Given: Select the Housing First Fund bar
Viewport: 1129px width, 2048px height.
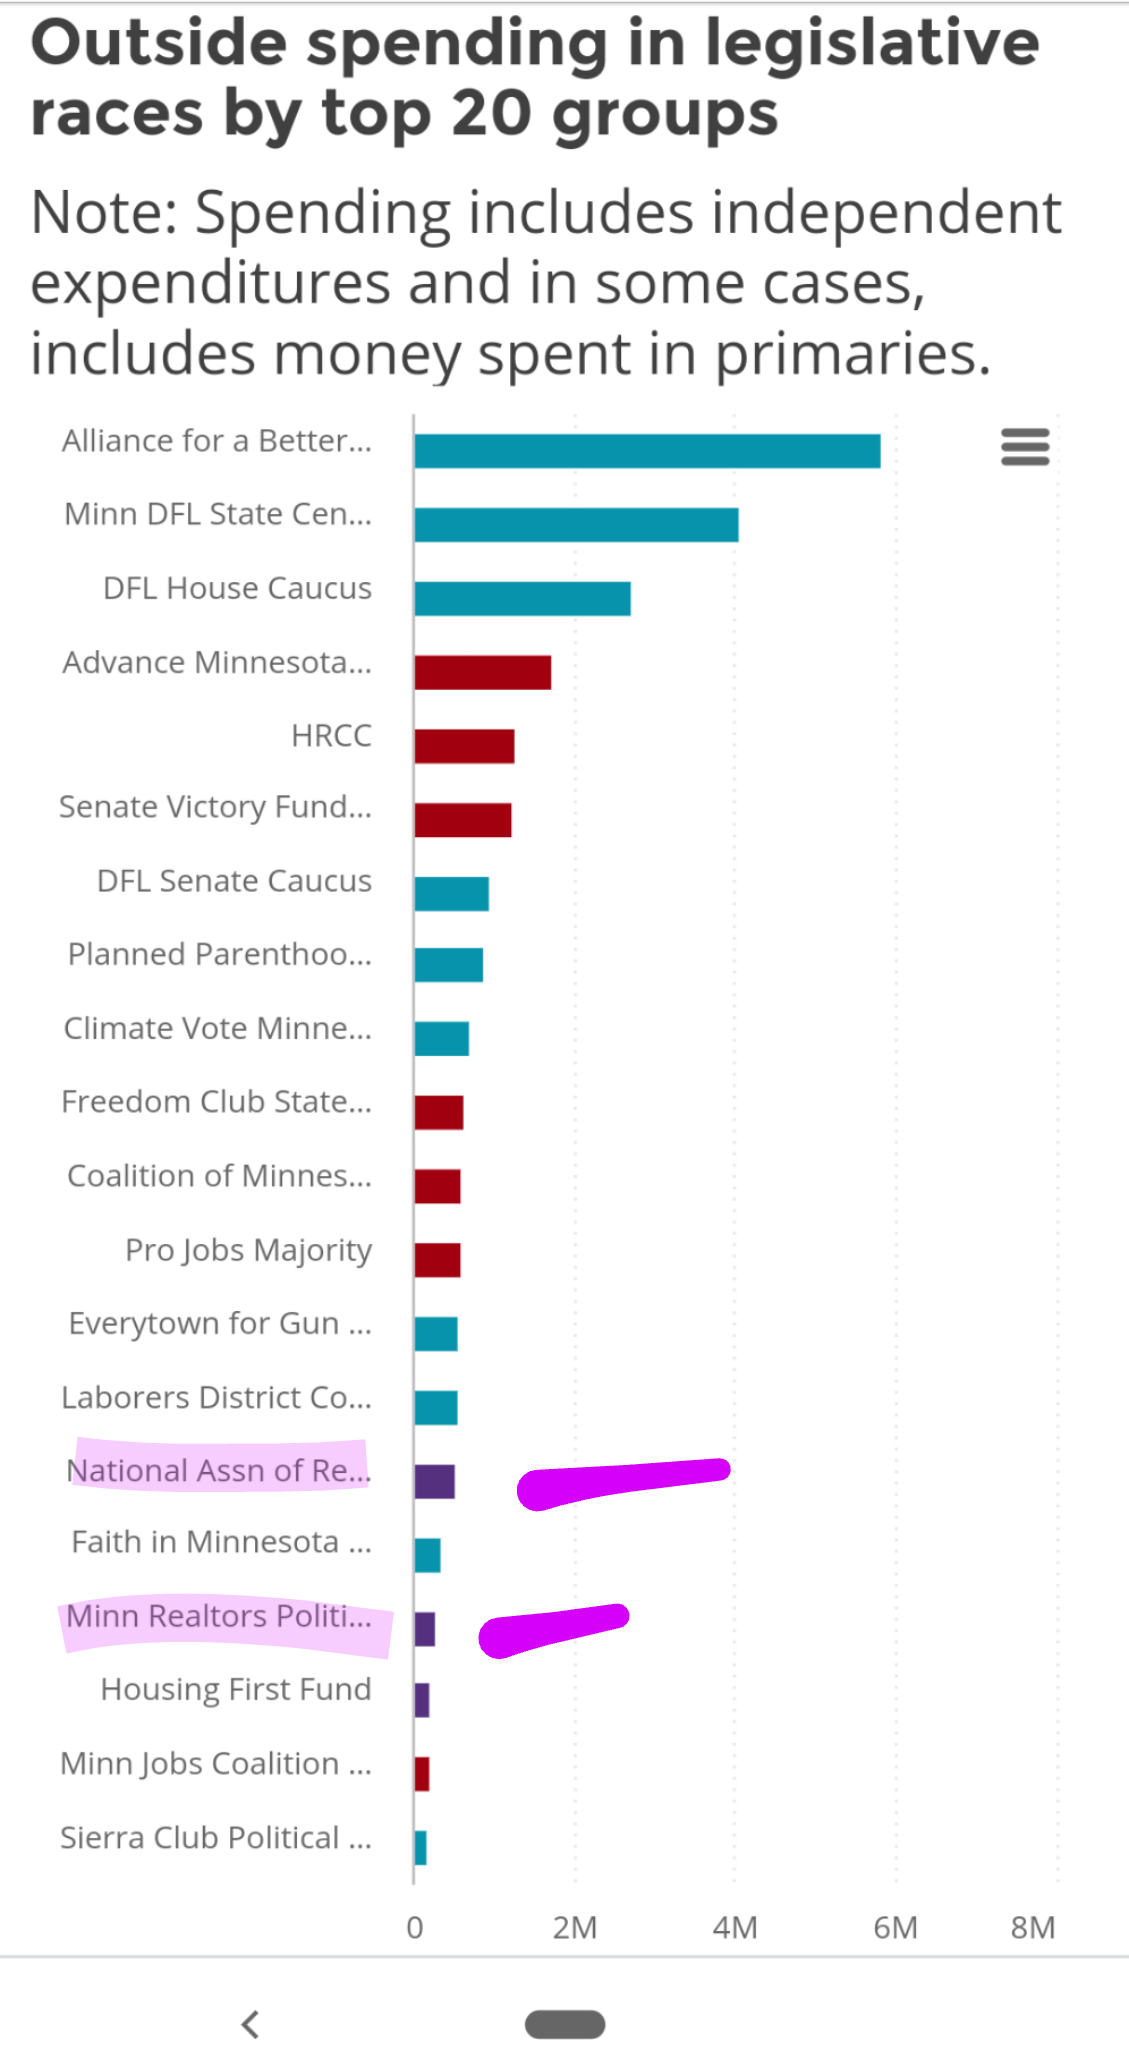Looking at the screenshot, I should click(422, 1700).
